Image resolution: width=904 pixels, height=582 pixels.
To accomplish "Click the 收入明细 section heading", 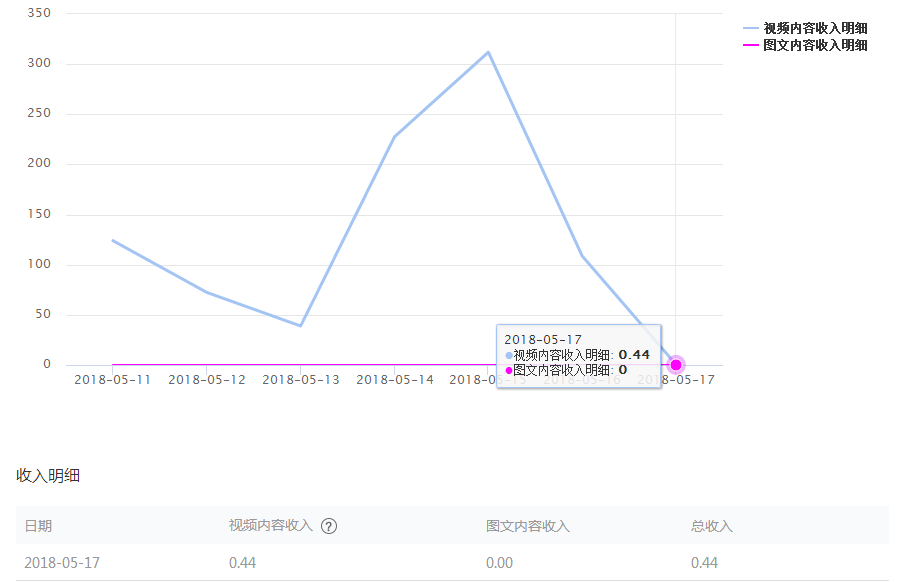I will (48, 476).
